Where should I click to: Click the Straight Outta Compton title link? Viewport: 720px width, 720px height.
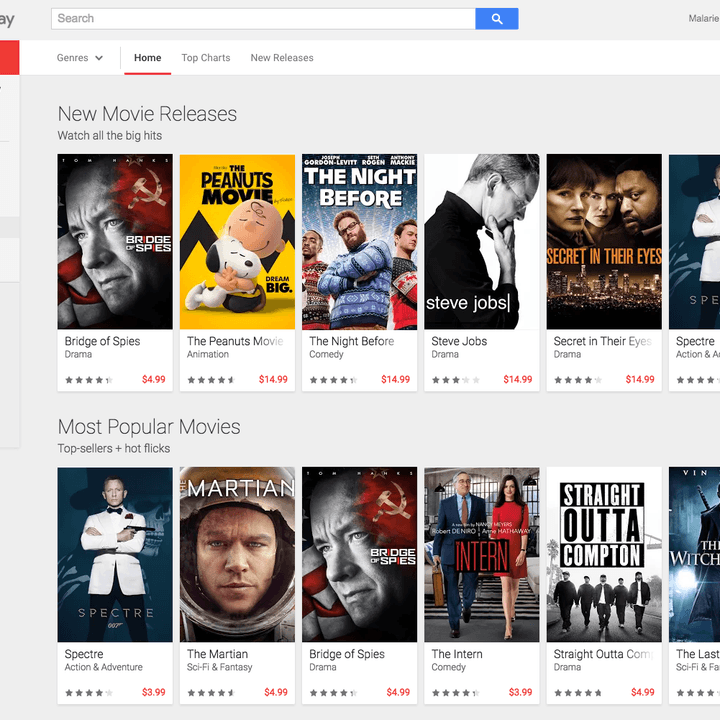click(x=603, y=654)
